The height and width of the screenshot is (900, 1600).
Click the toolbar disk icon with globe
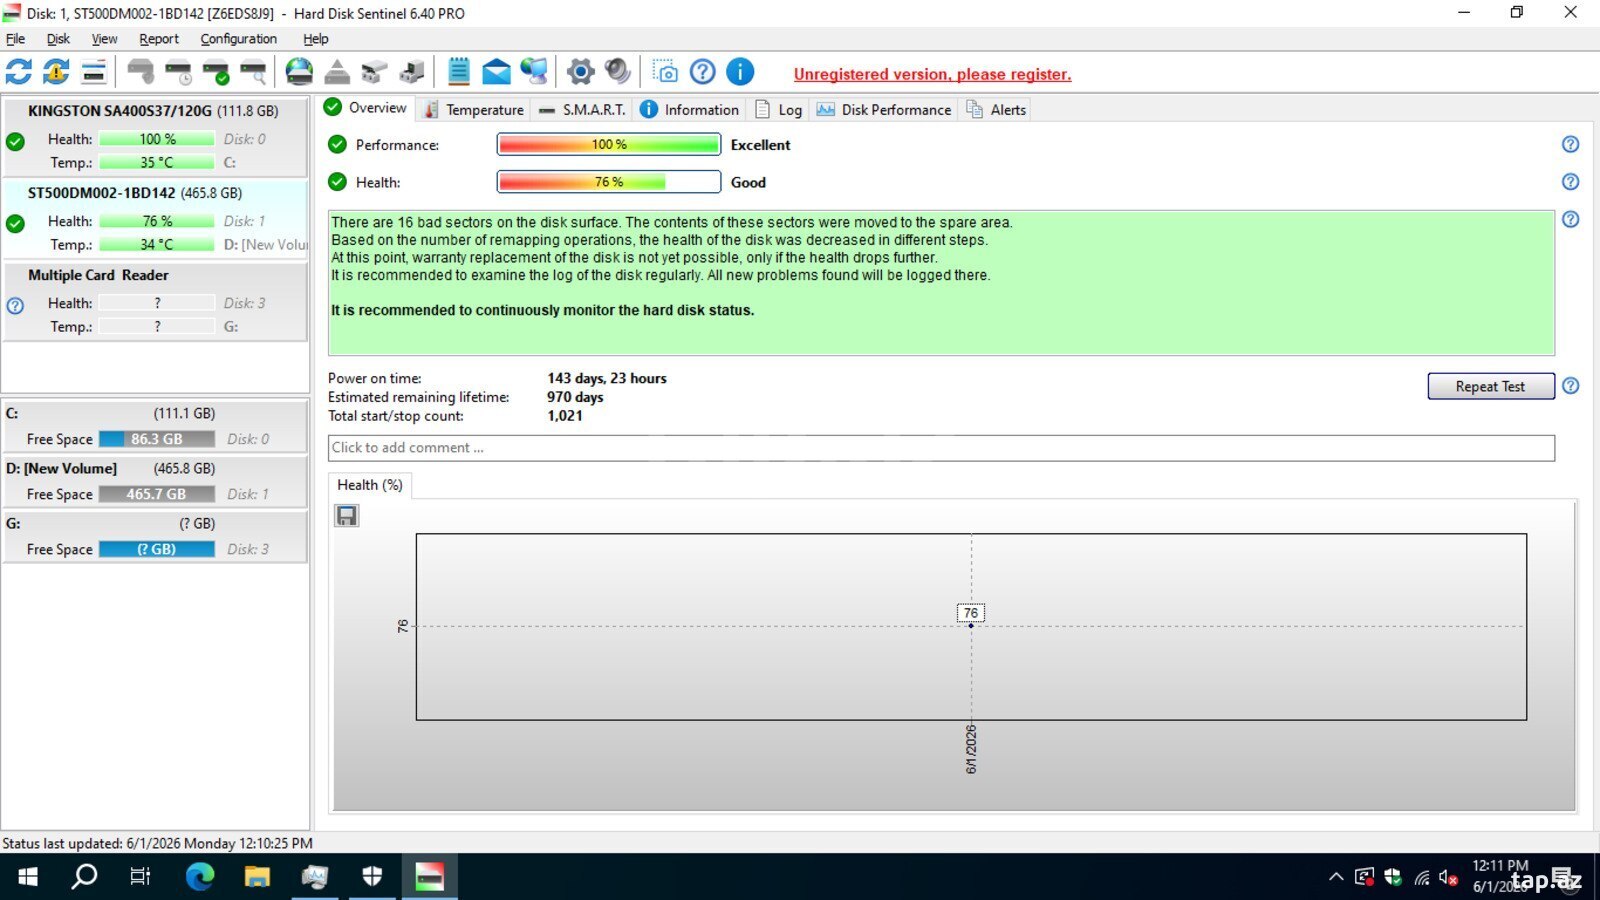pyautogui.click(x=299, y=72)
